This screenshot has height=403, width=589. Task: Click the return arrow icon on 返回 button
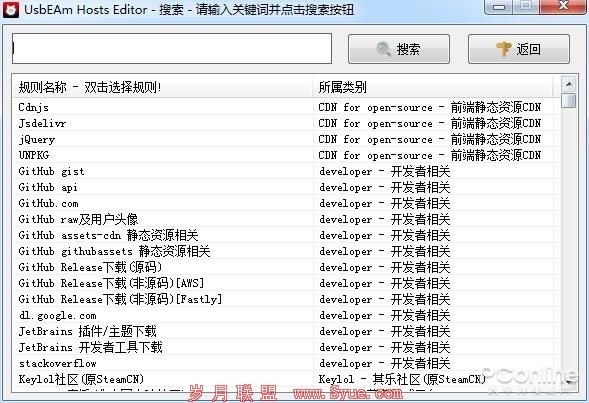(504, 49)
